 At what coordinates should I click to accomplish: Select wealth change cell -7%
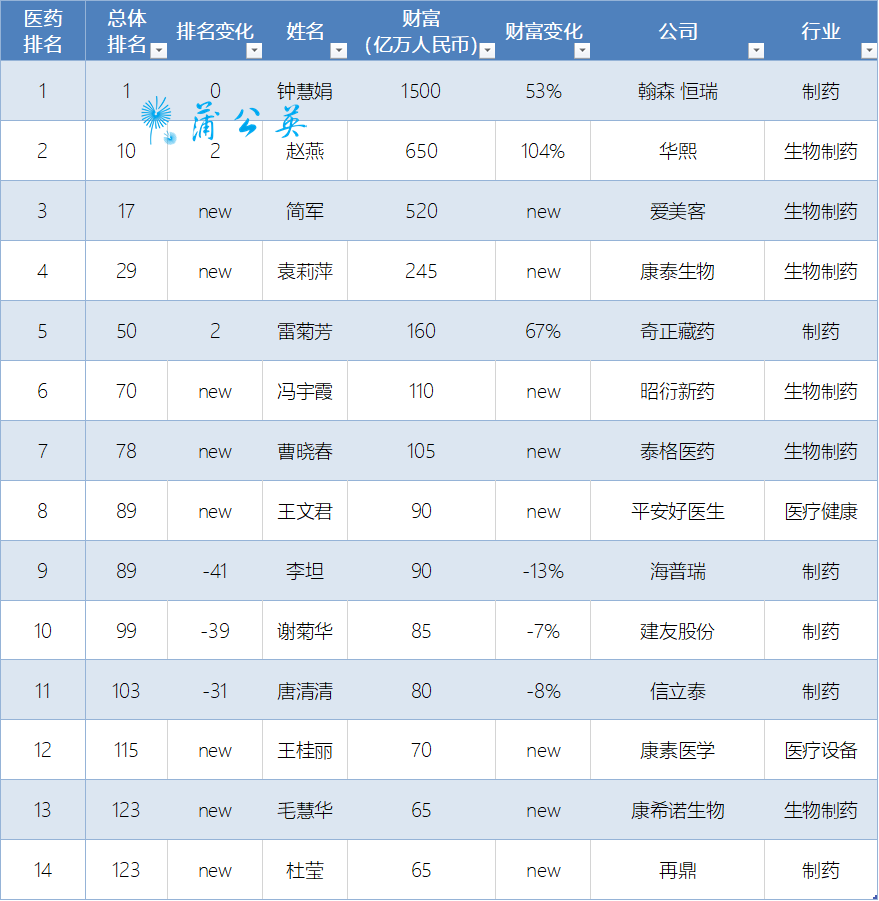point(543,631)
